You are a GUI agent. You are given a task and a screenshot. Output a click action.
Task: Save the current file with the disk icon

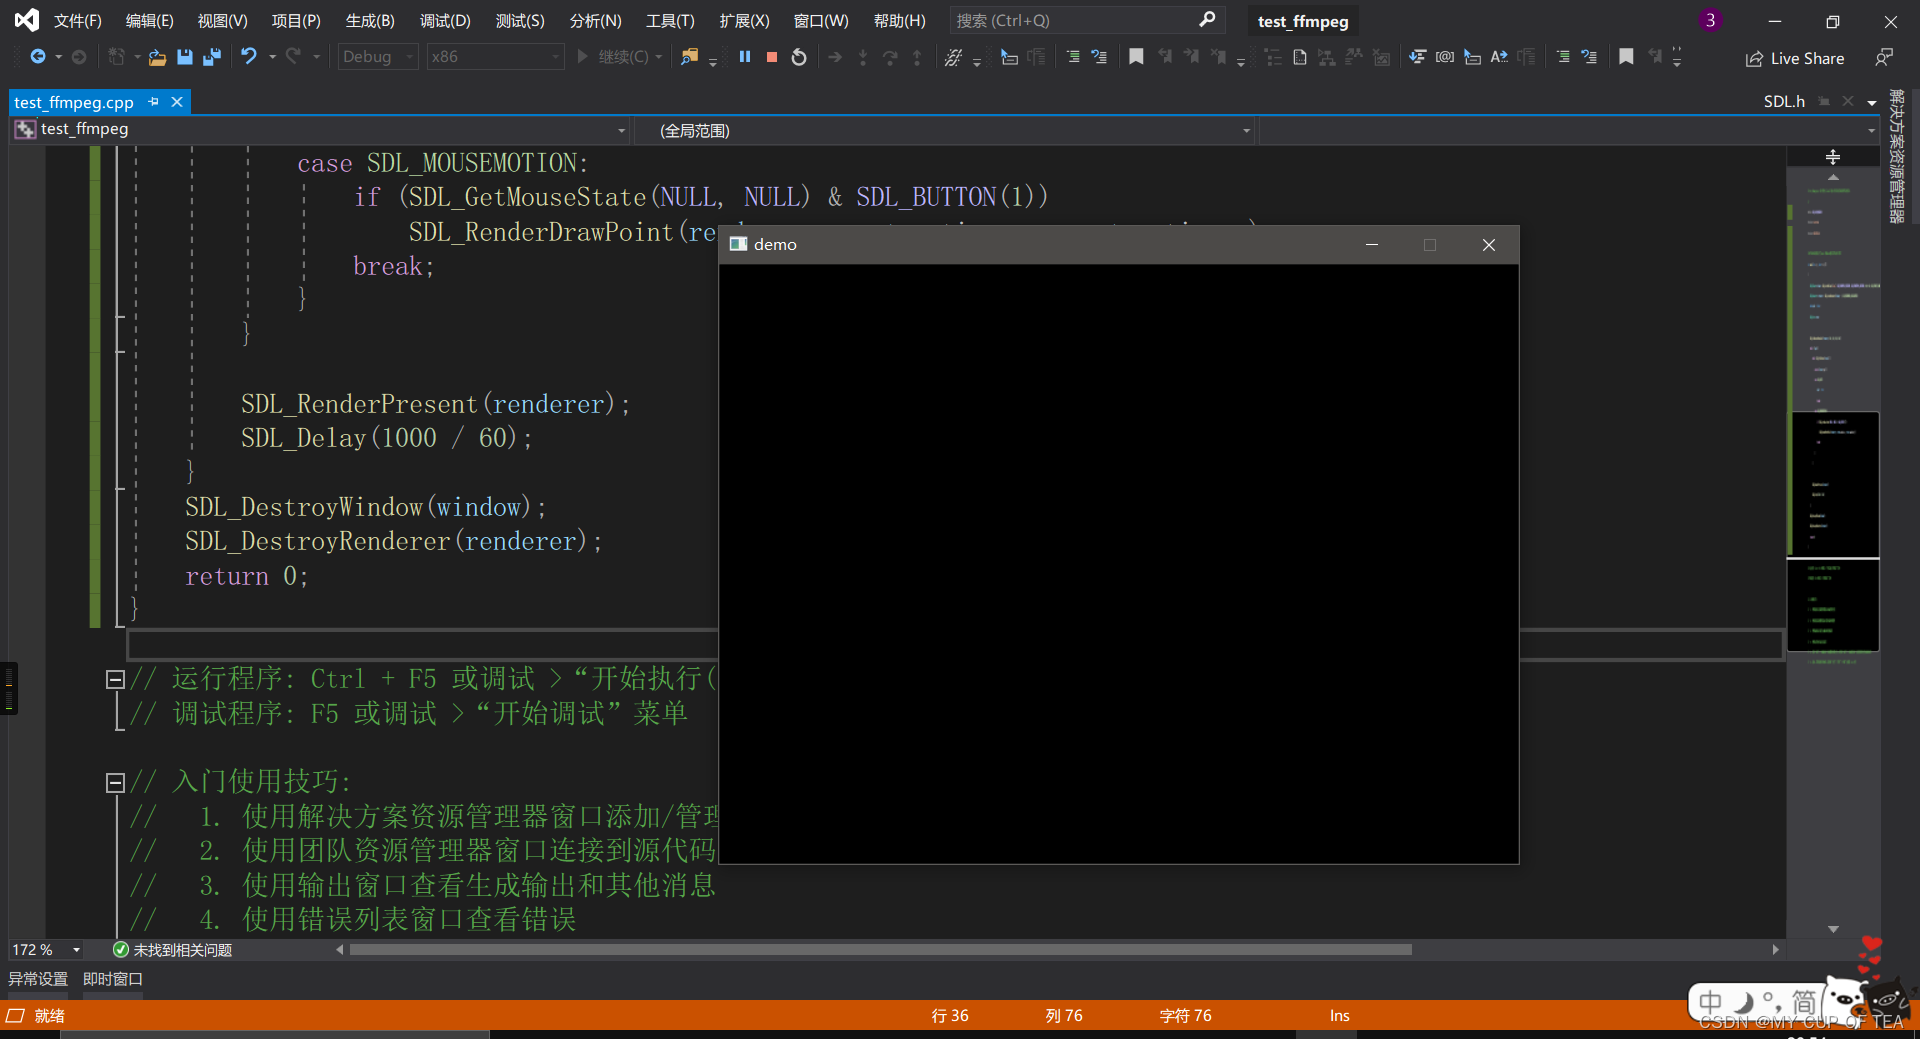tap(184, 57)
